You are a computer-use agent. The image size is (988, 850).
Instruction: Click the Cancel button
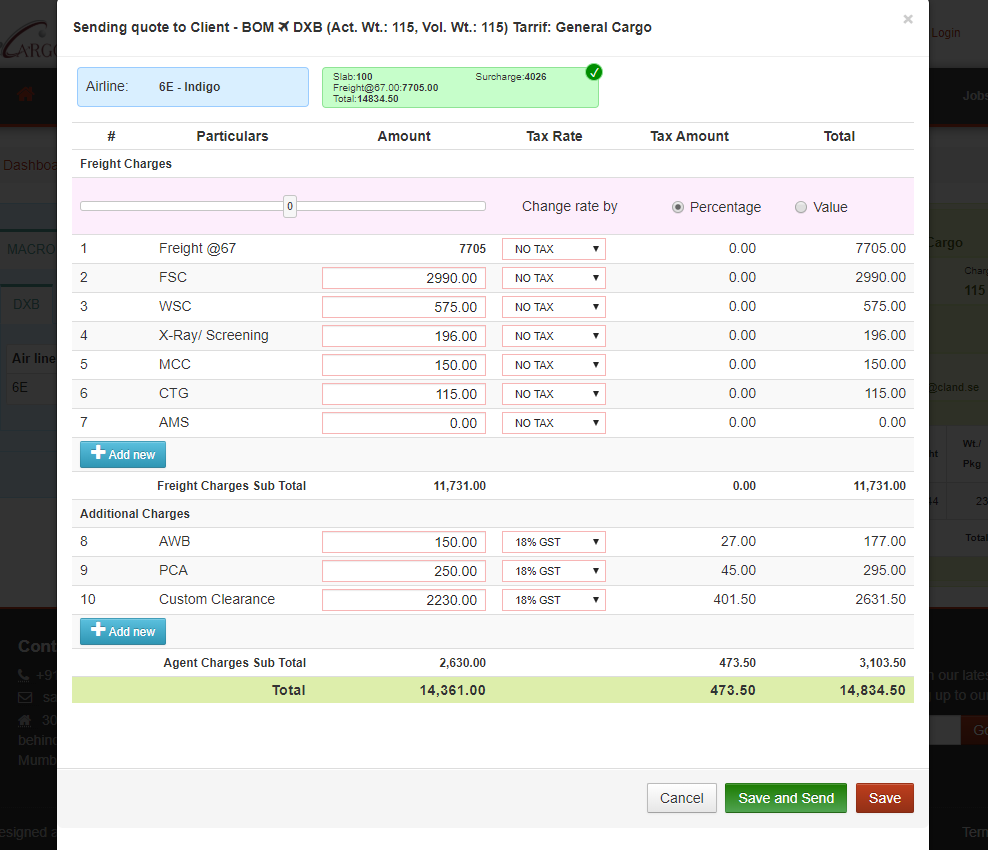(681, 798)
